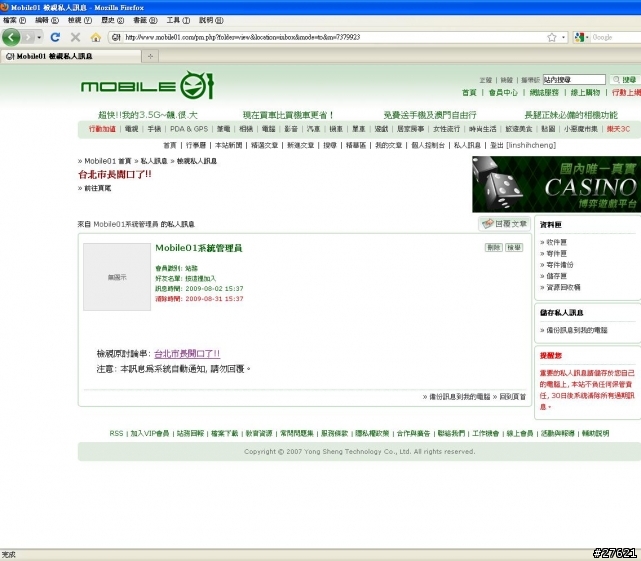Click the site favicon in the address bar

pyautogui.click(x=116, y=37)
